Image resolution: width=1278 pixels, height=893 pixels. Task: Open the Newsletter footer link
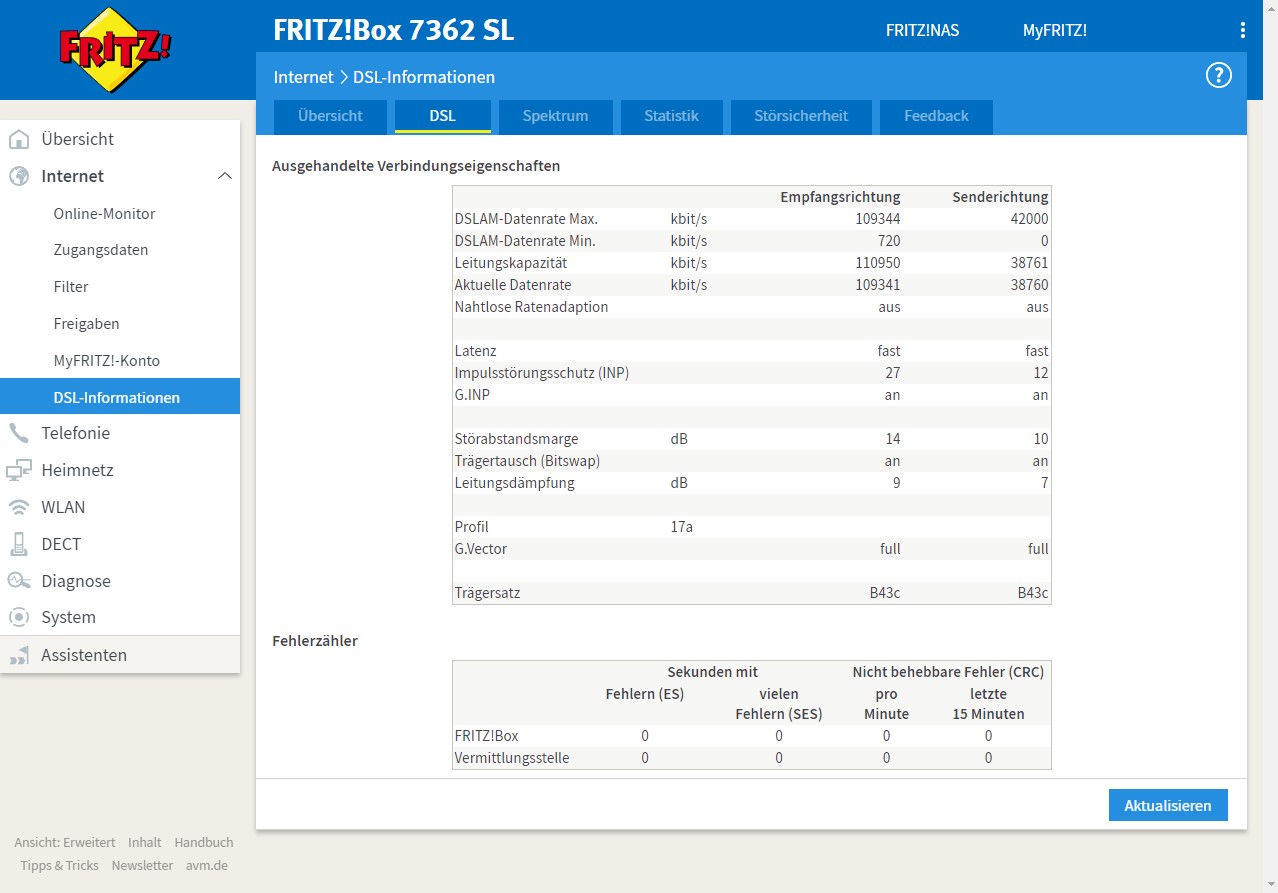coord(142,865)
